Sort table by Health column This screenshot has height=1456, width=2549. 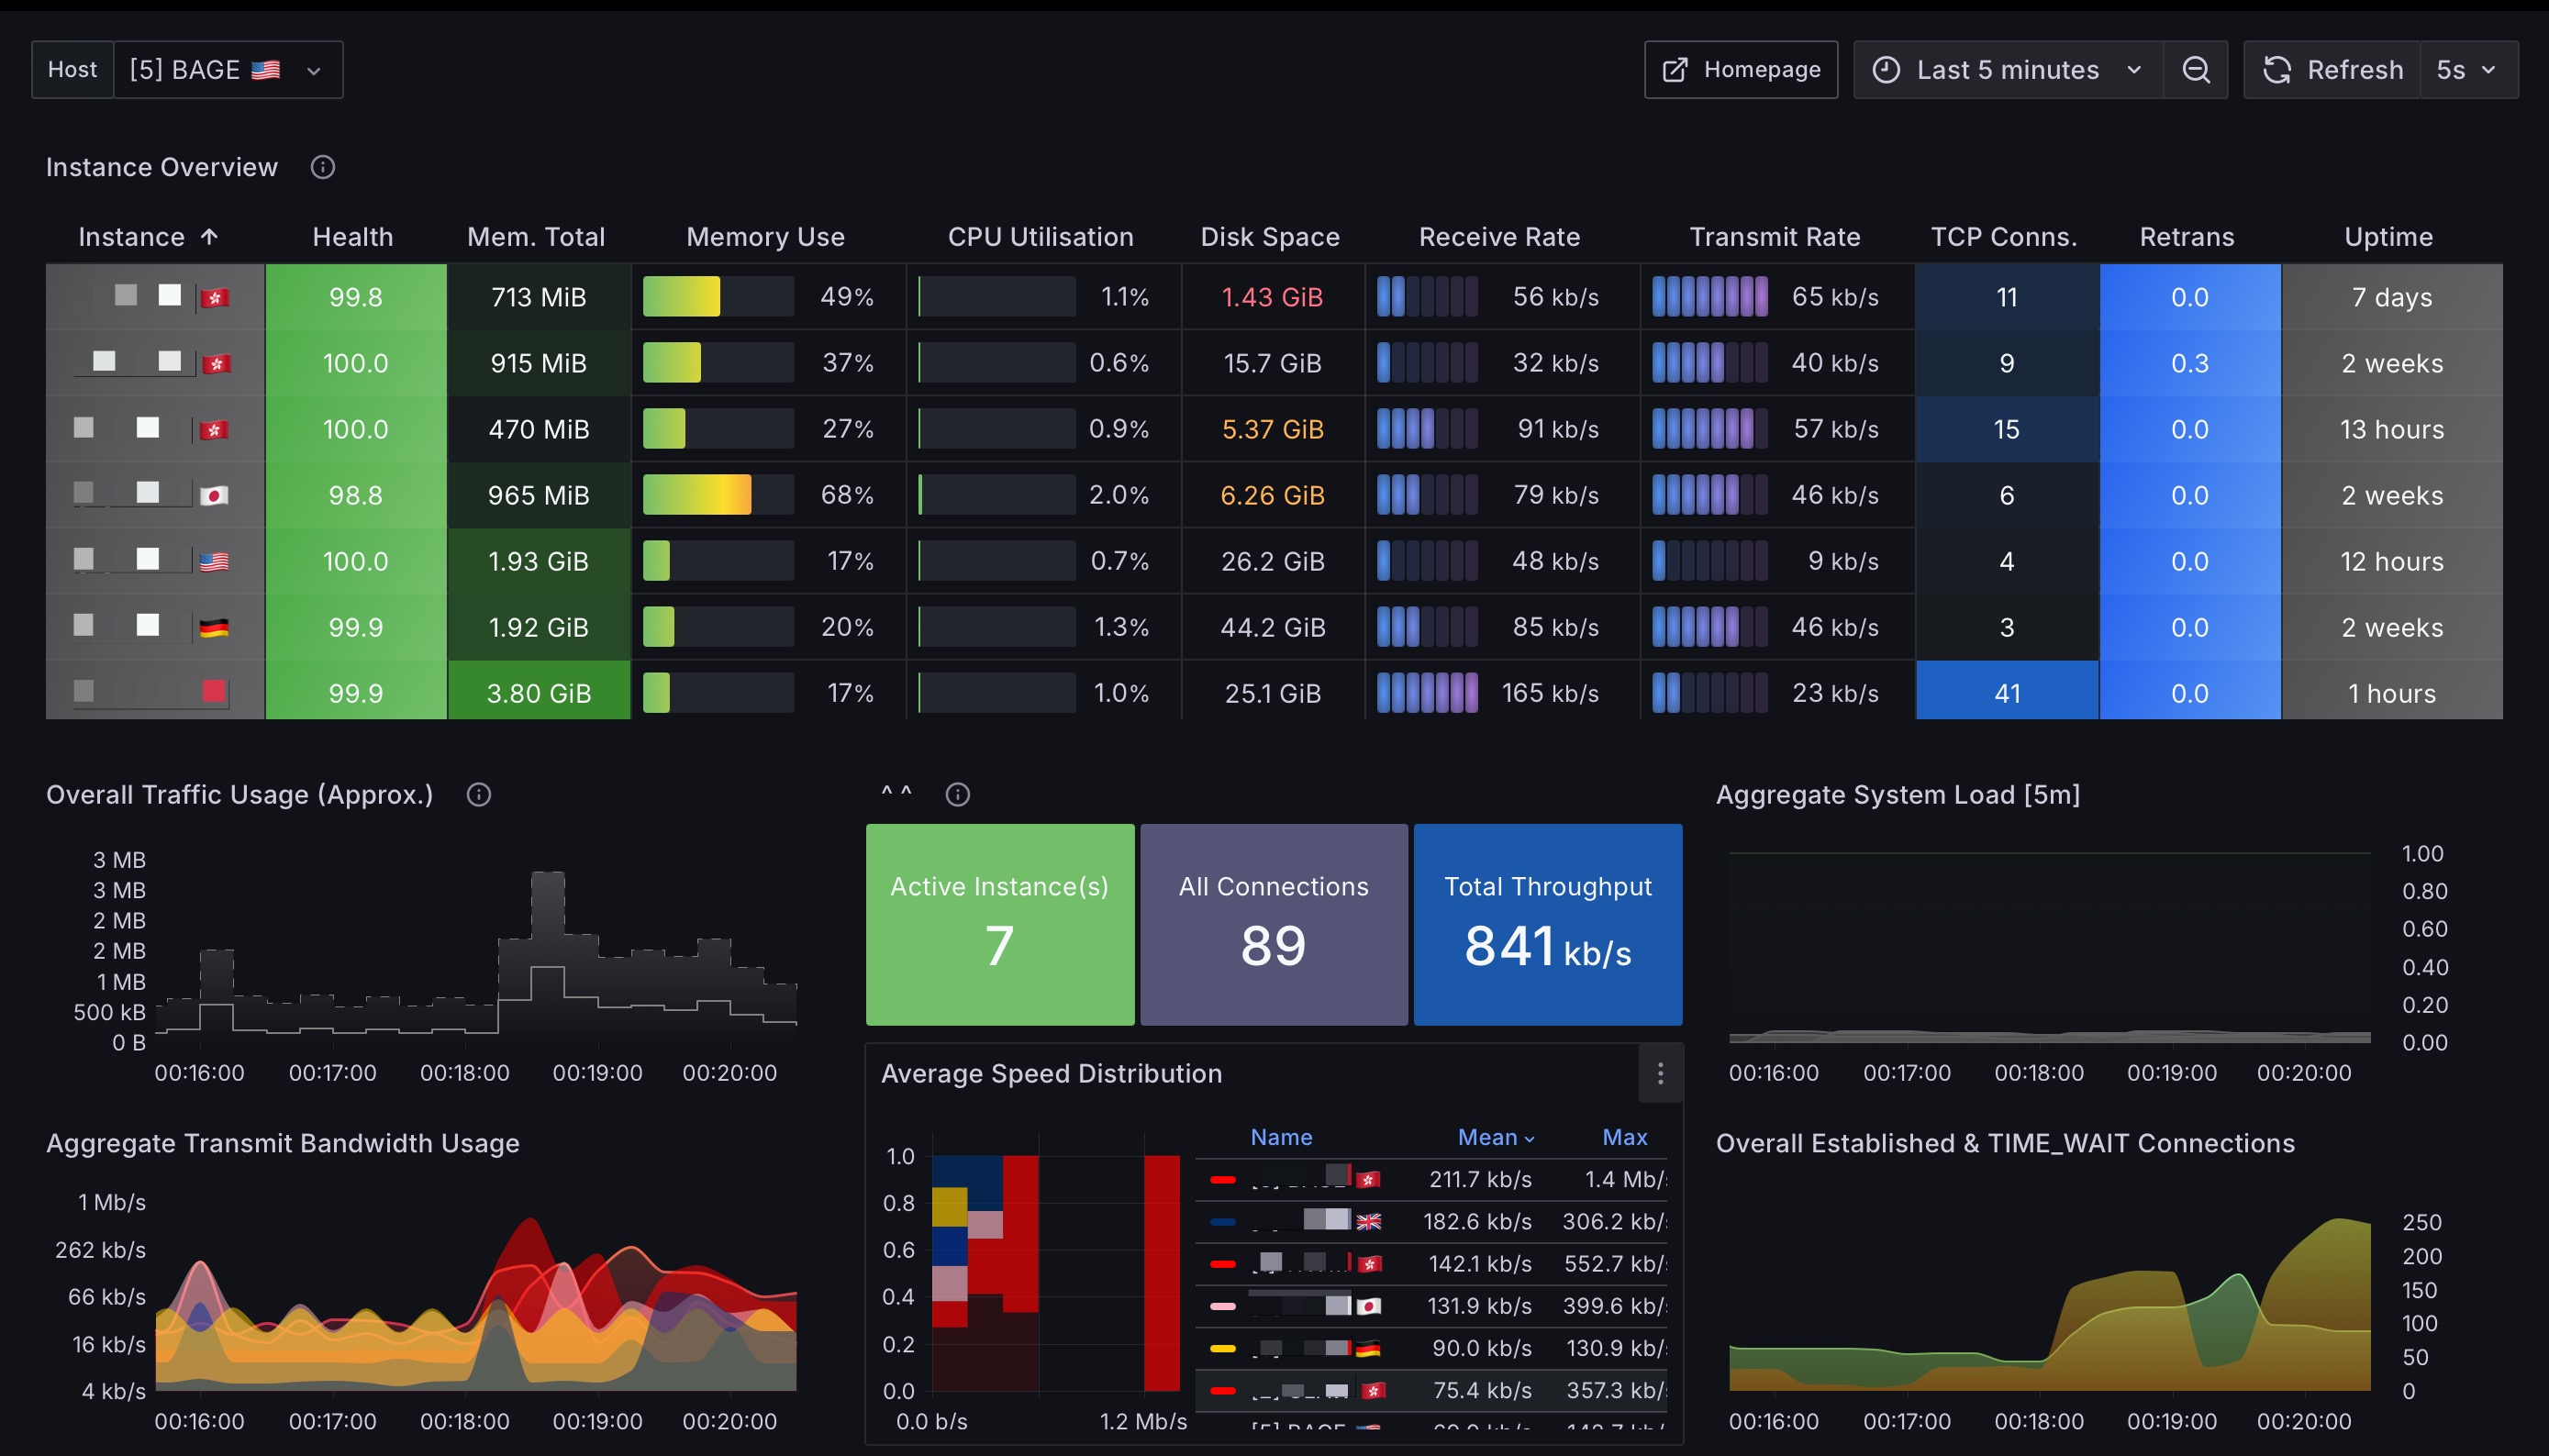coord(353,237)
